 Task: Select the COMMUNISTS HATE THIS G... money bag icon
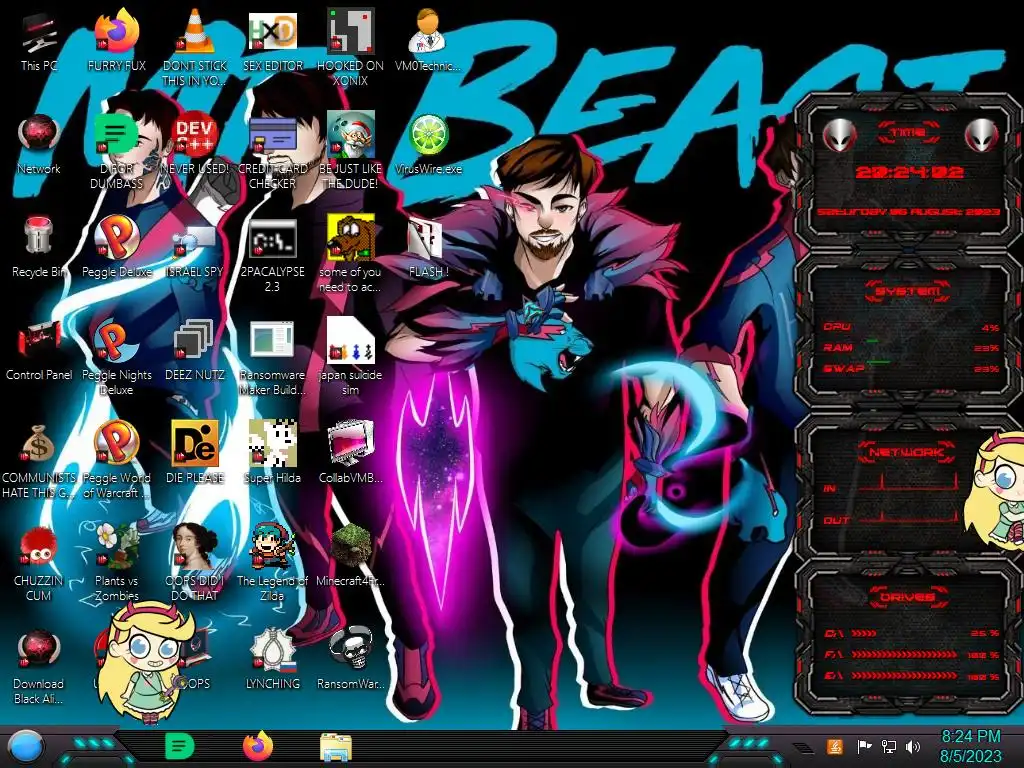pyautogui.click(x=39, y=460)
